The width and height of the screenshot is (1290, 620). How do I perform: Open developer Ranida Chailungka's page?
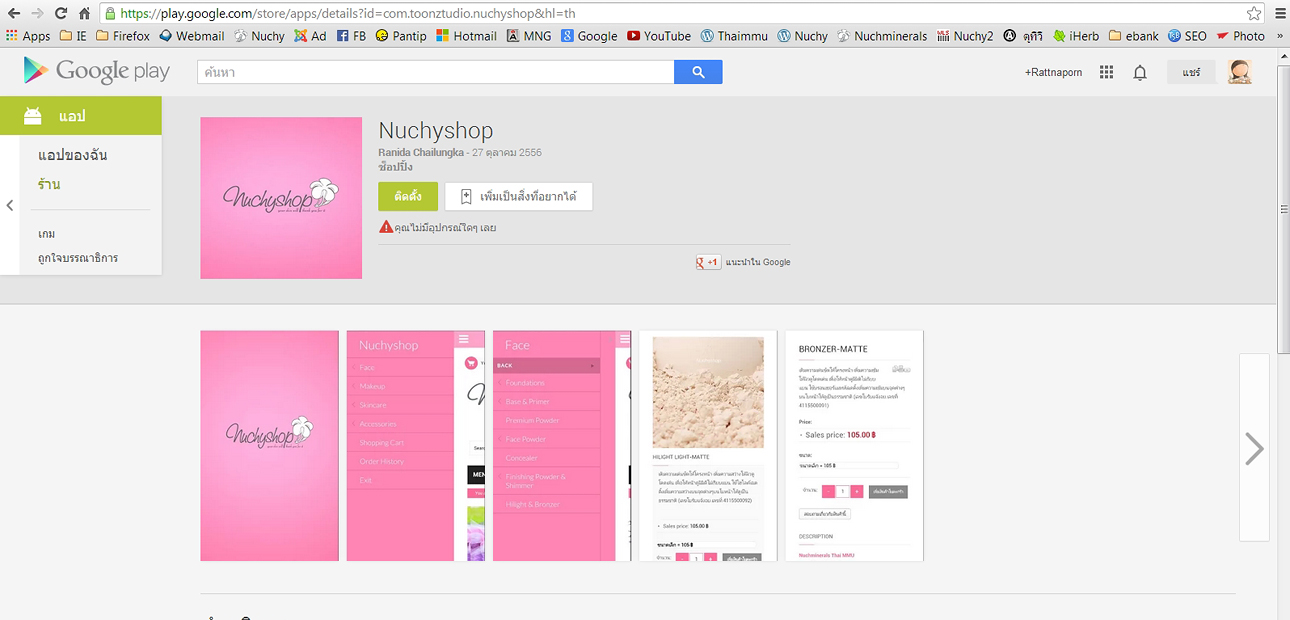click(421, 152)
